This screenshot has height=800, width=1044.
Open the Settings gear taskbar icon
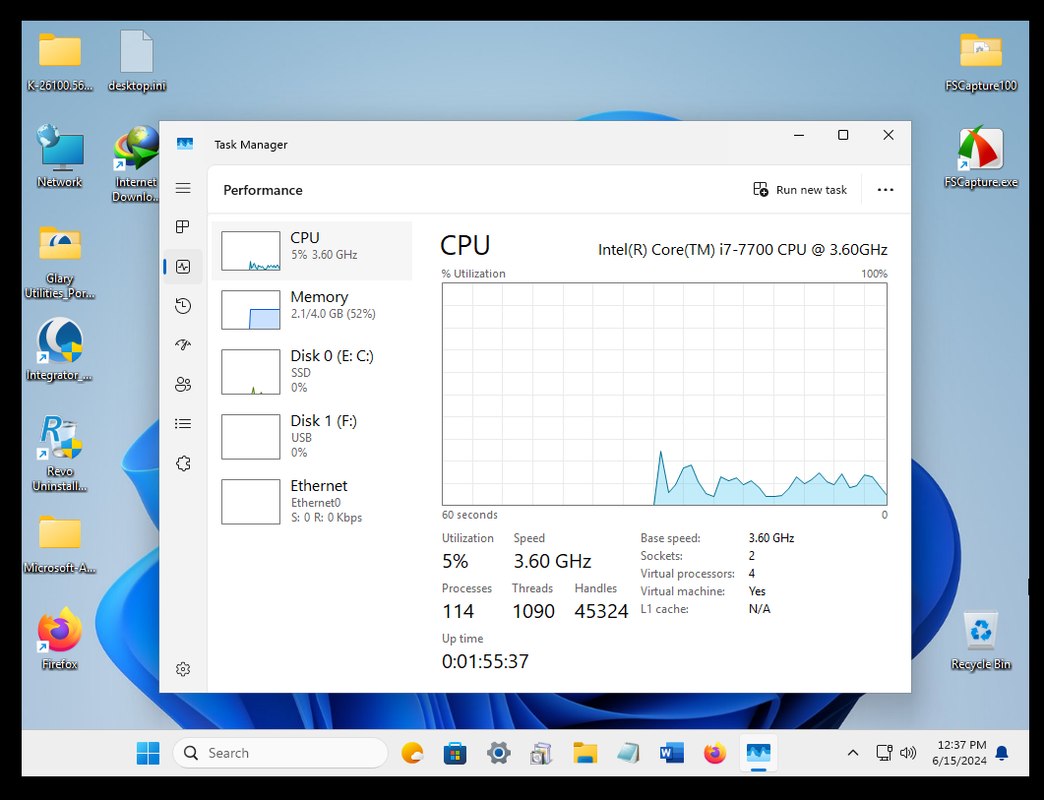coord(498,753)
